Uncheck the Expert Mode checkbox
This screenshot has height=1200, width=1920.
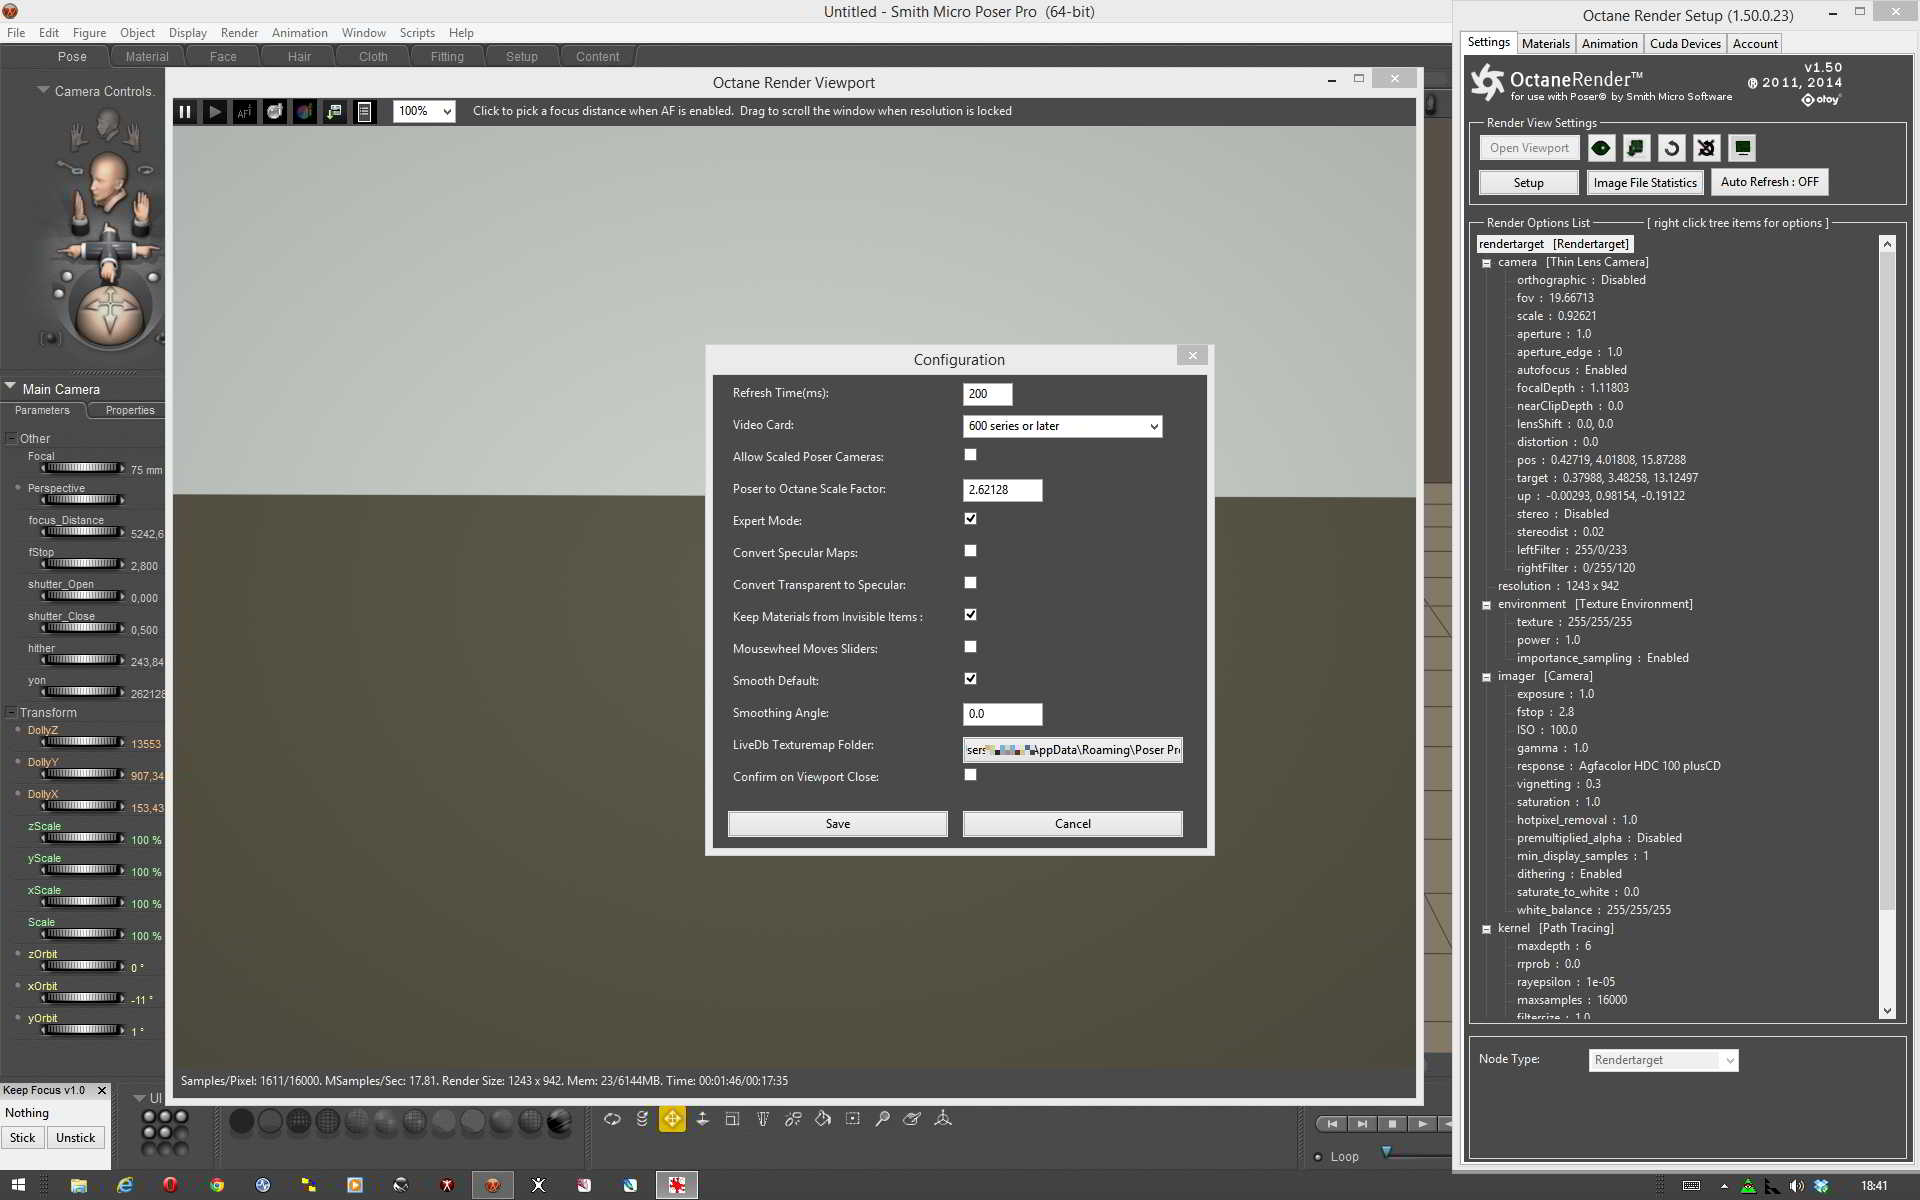click(970, 519)
